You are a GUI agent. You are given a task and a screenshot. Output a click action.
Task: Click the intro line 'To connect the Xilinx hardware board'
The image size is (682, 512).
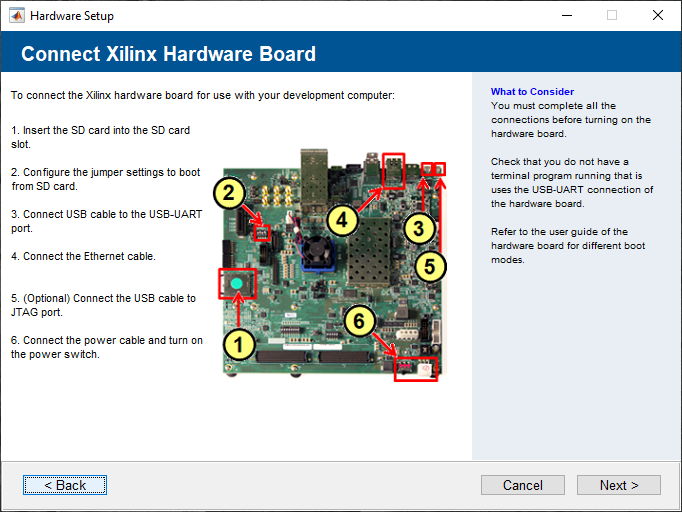click(203, 95)
